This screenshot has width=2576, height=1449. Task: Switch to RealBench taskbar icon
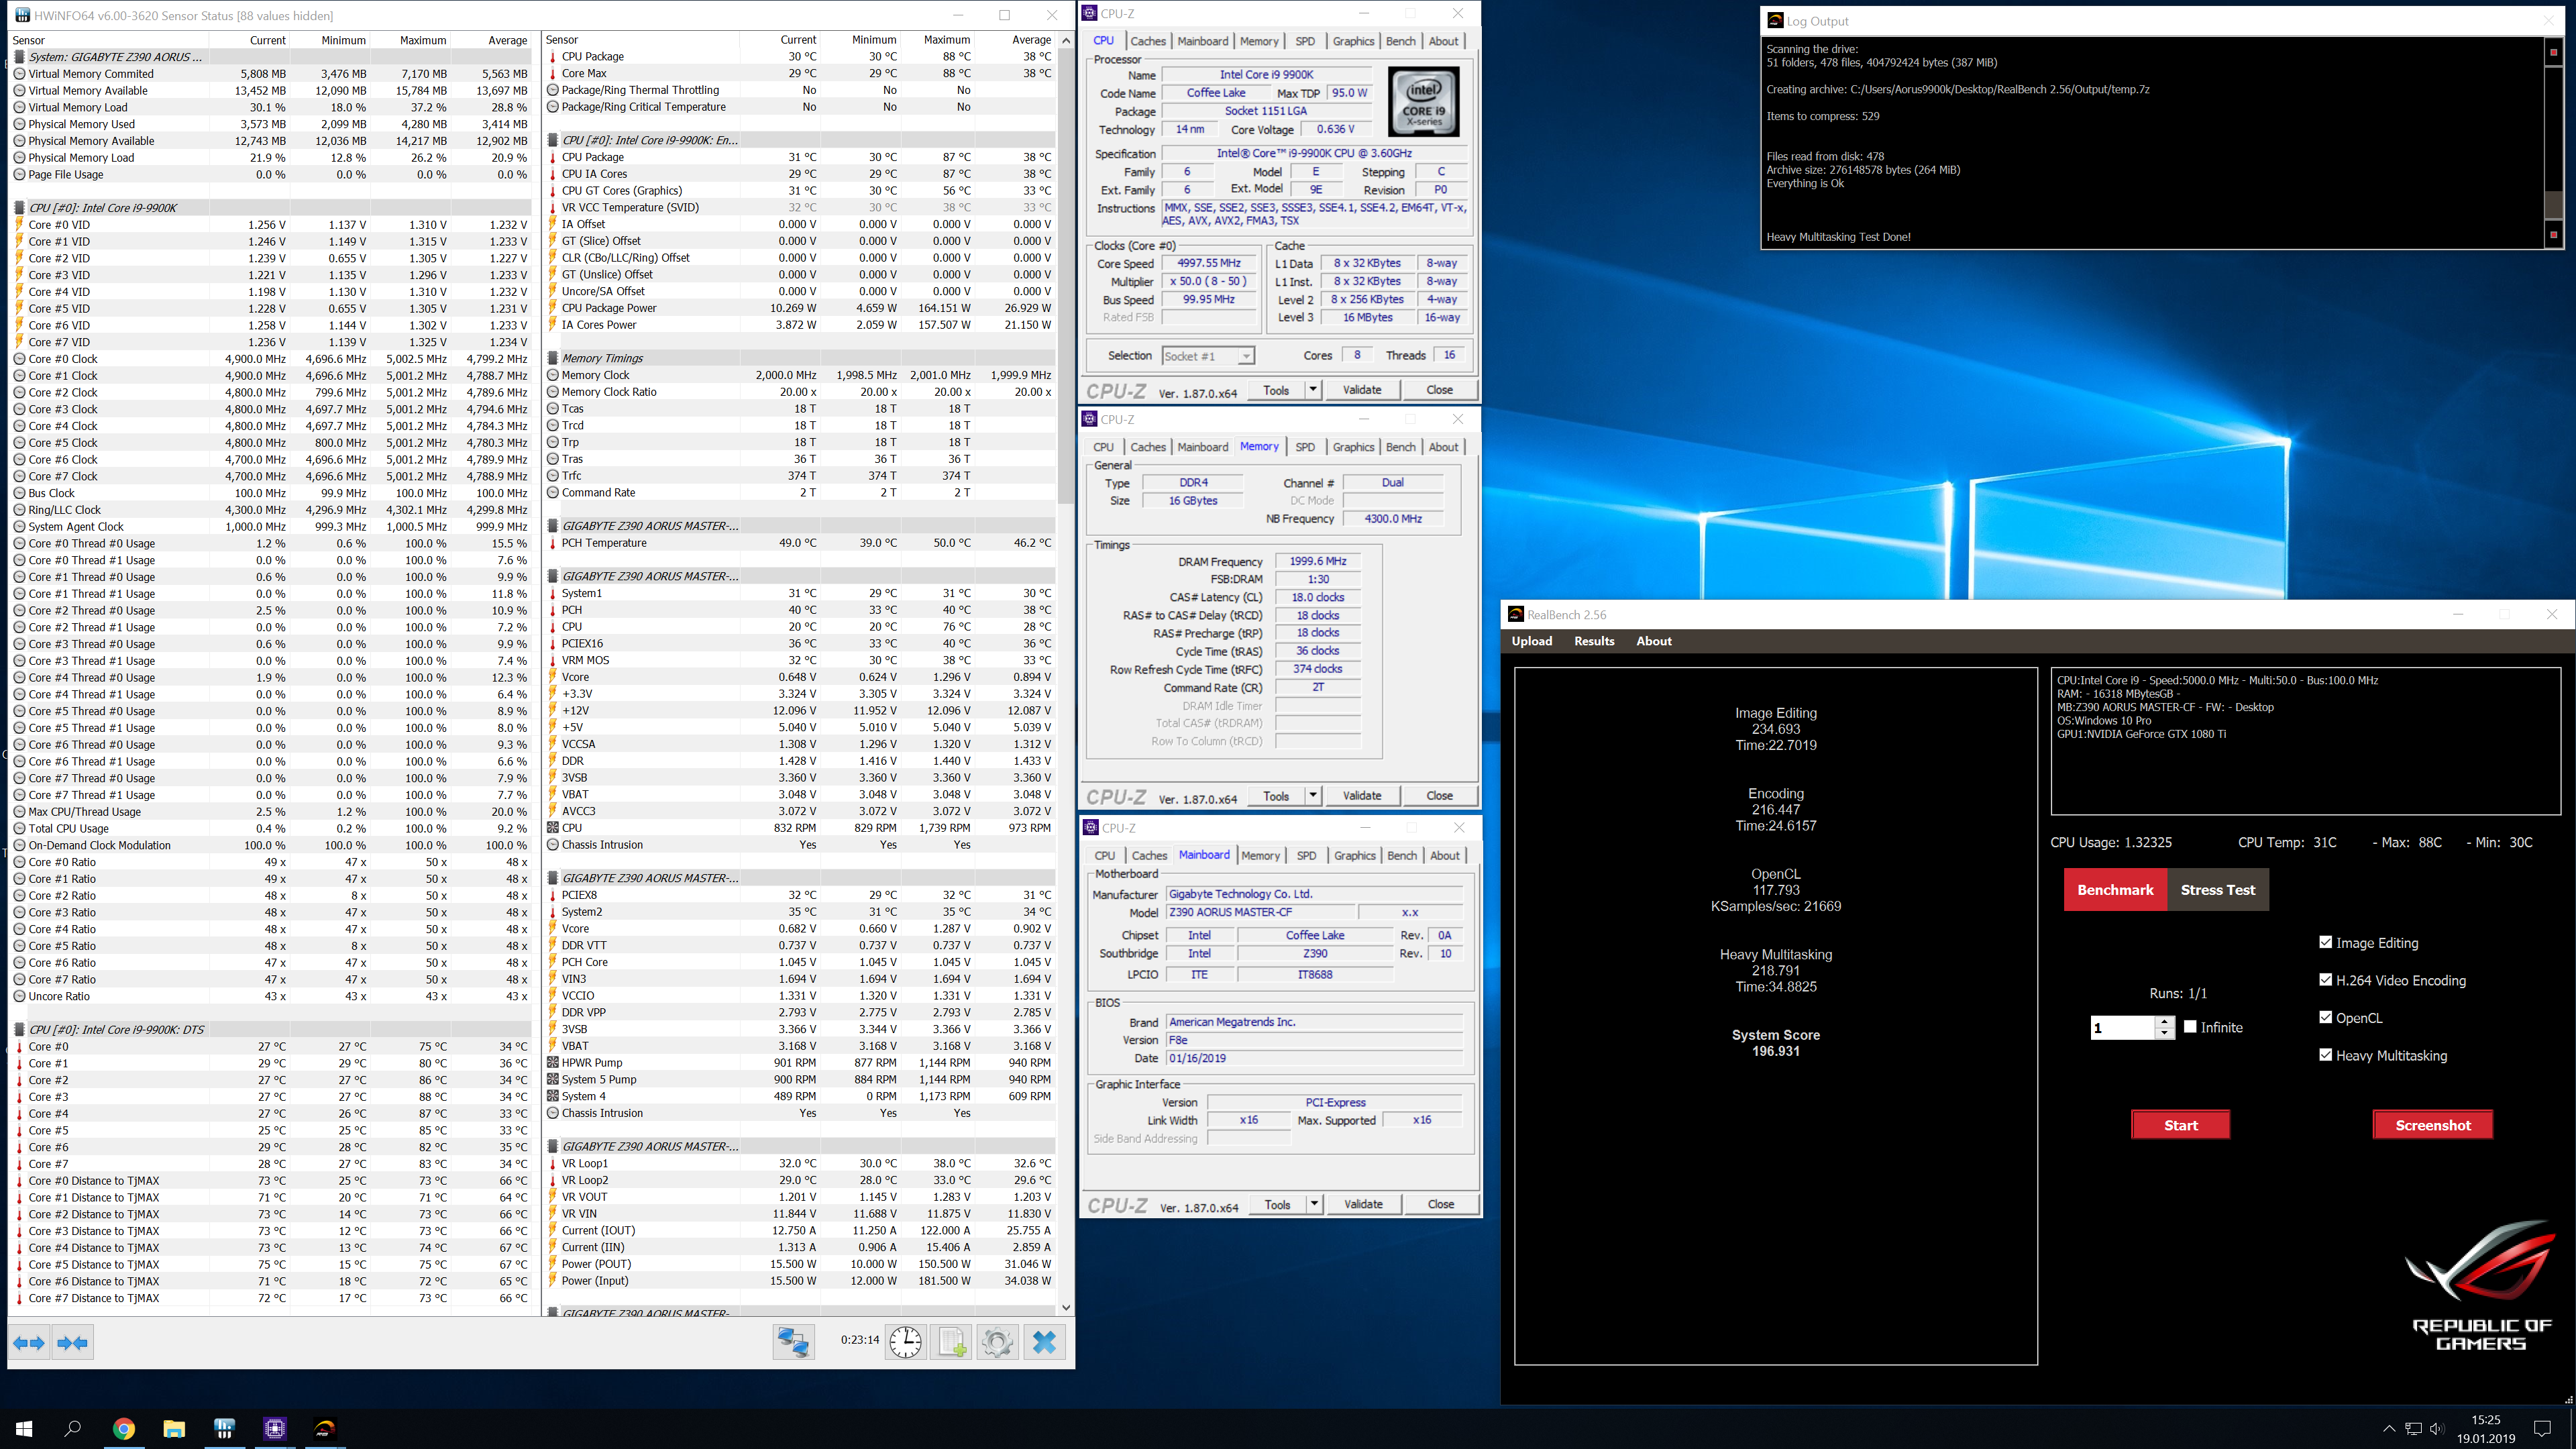tap(325, 1428)
